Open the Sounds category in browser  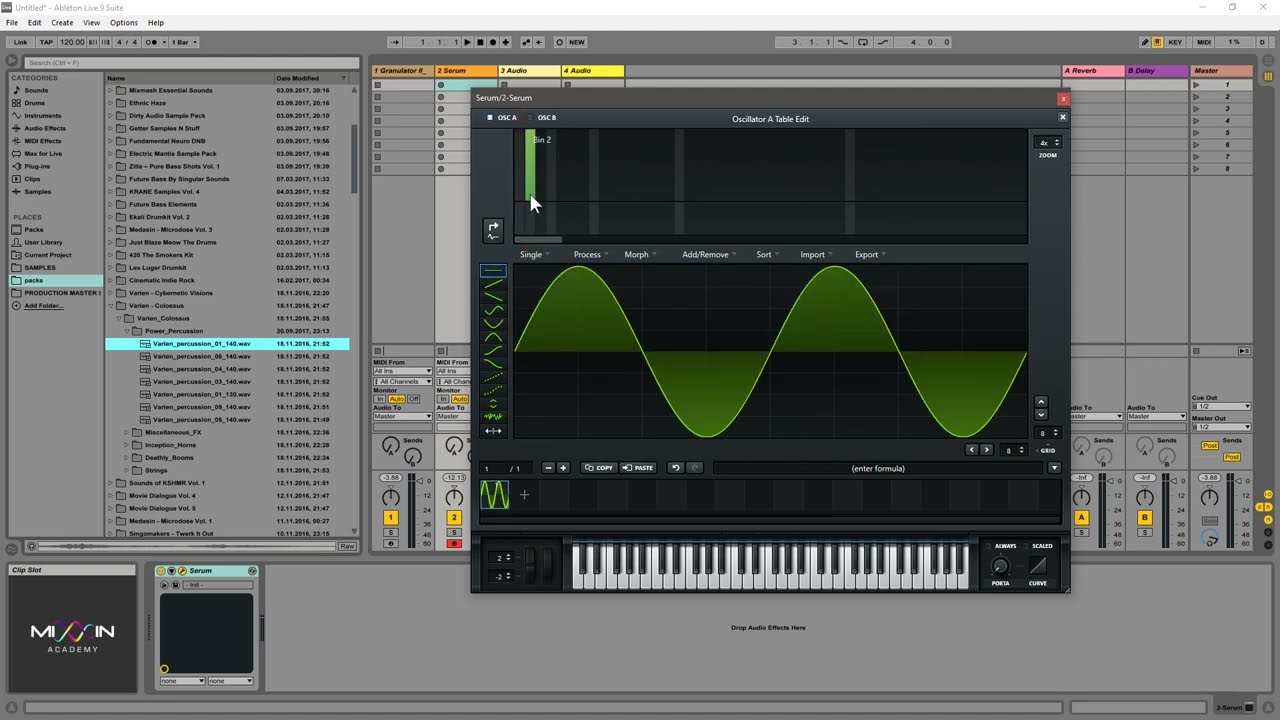(36, 90)
